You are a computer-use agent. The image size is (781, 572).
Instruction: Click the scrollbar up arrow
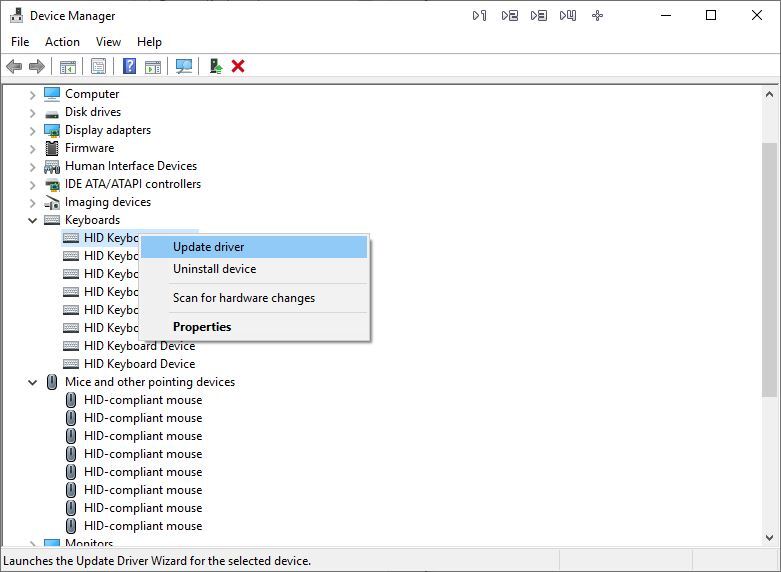(x=770, y=94)
